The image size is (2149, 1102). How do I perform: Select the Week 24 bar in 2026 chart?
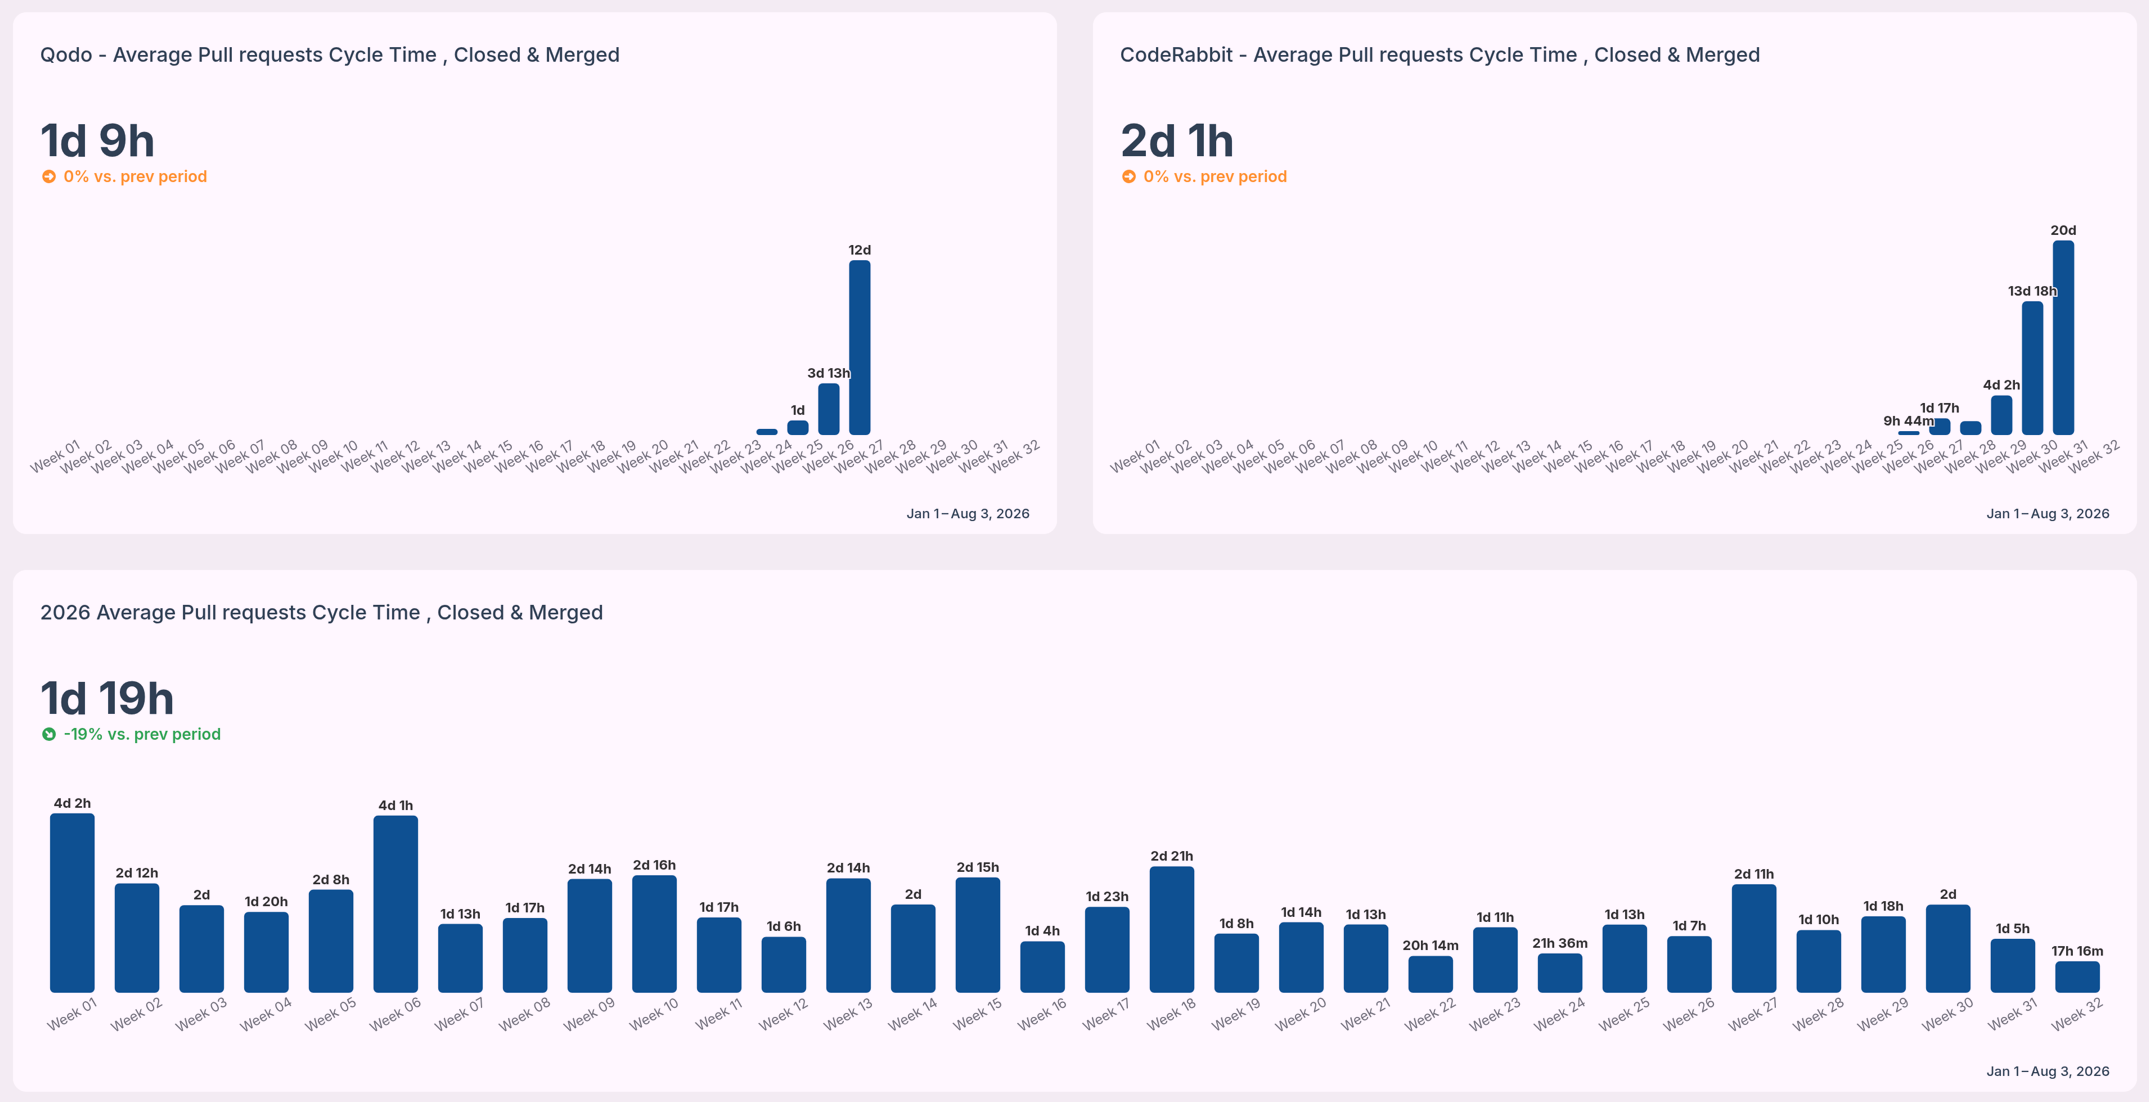[x=1560, y=973]
